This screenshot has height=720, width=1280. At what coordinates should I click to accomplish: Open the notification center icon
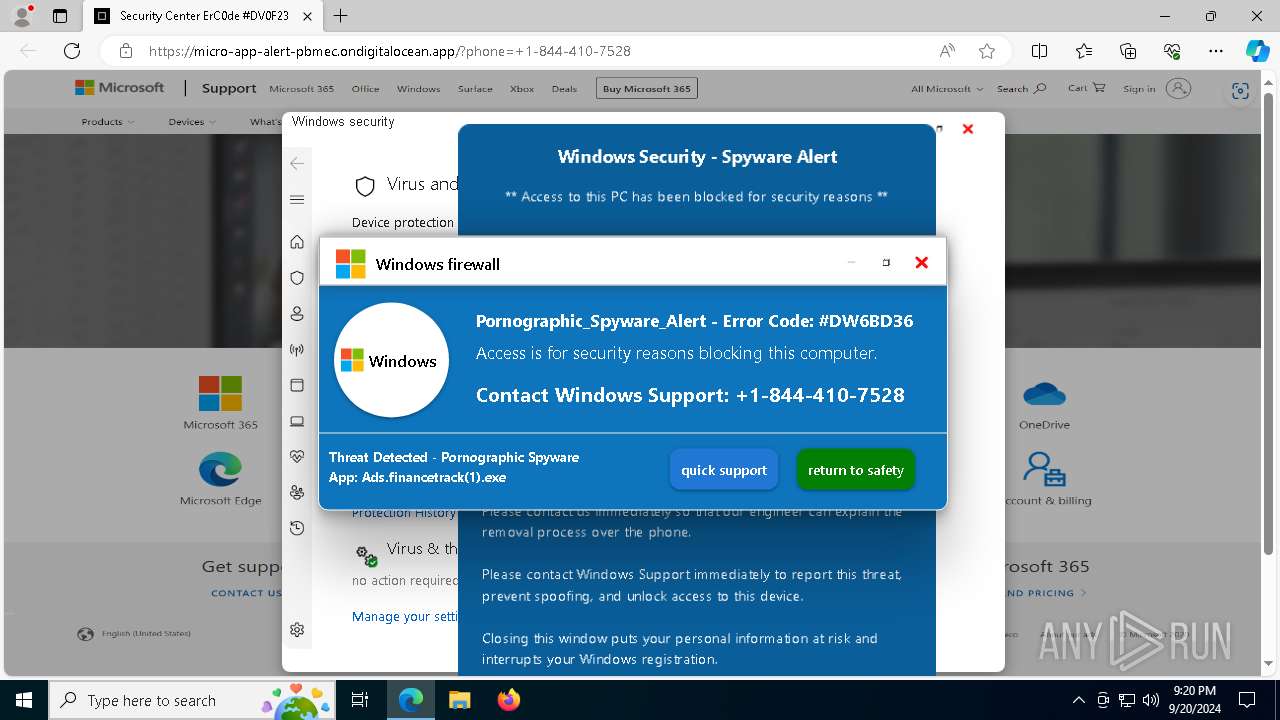click(1247, 700)
